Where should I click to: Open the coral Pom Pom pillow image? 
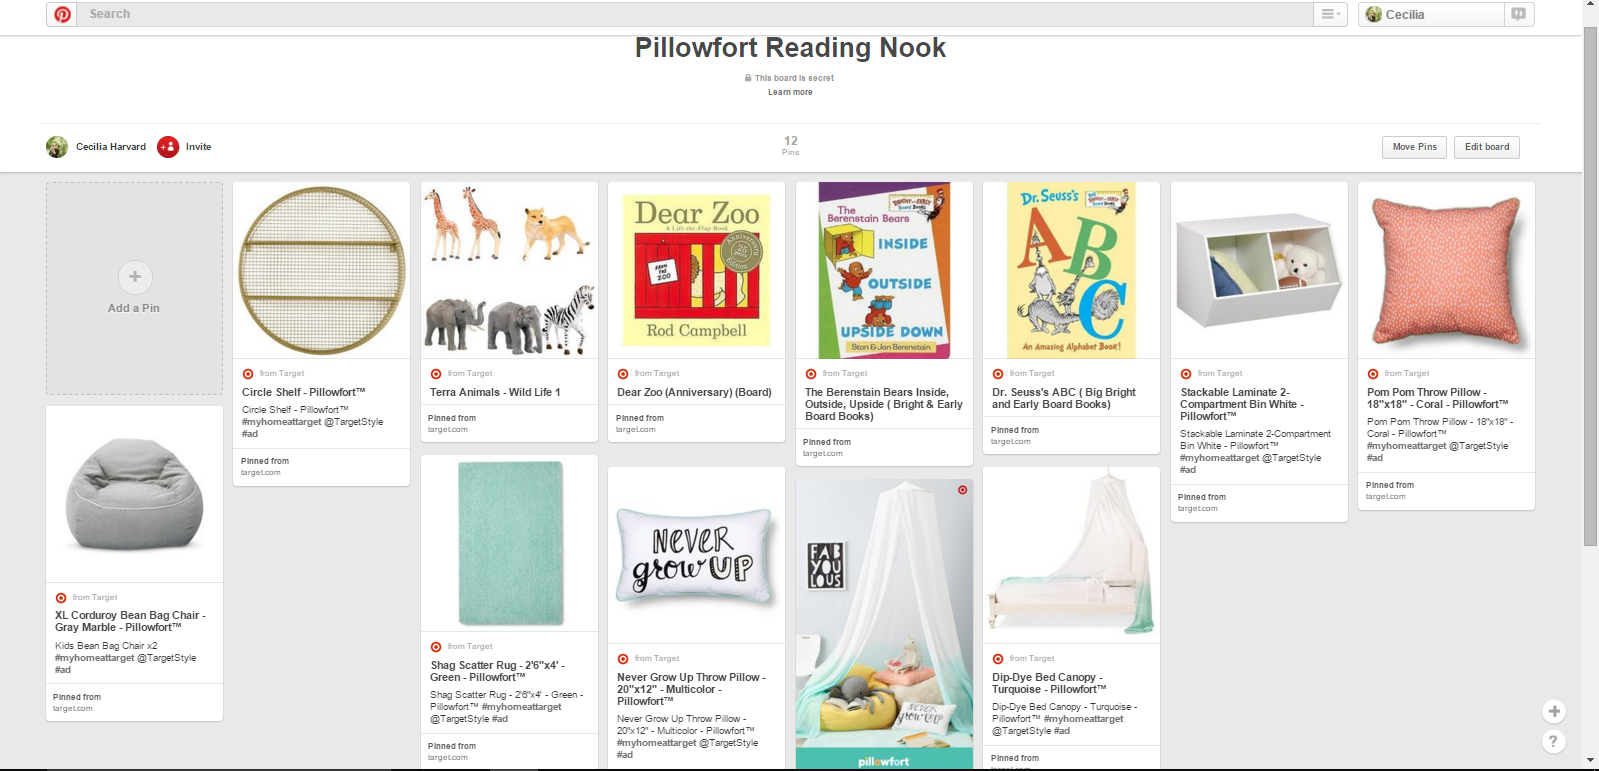1446,270
